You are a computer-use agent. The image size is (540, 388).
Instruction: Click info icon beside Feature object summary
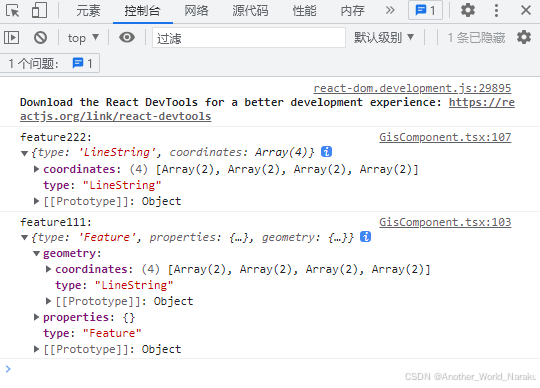pyautogui.click(x=365, y=237)
